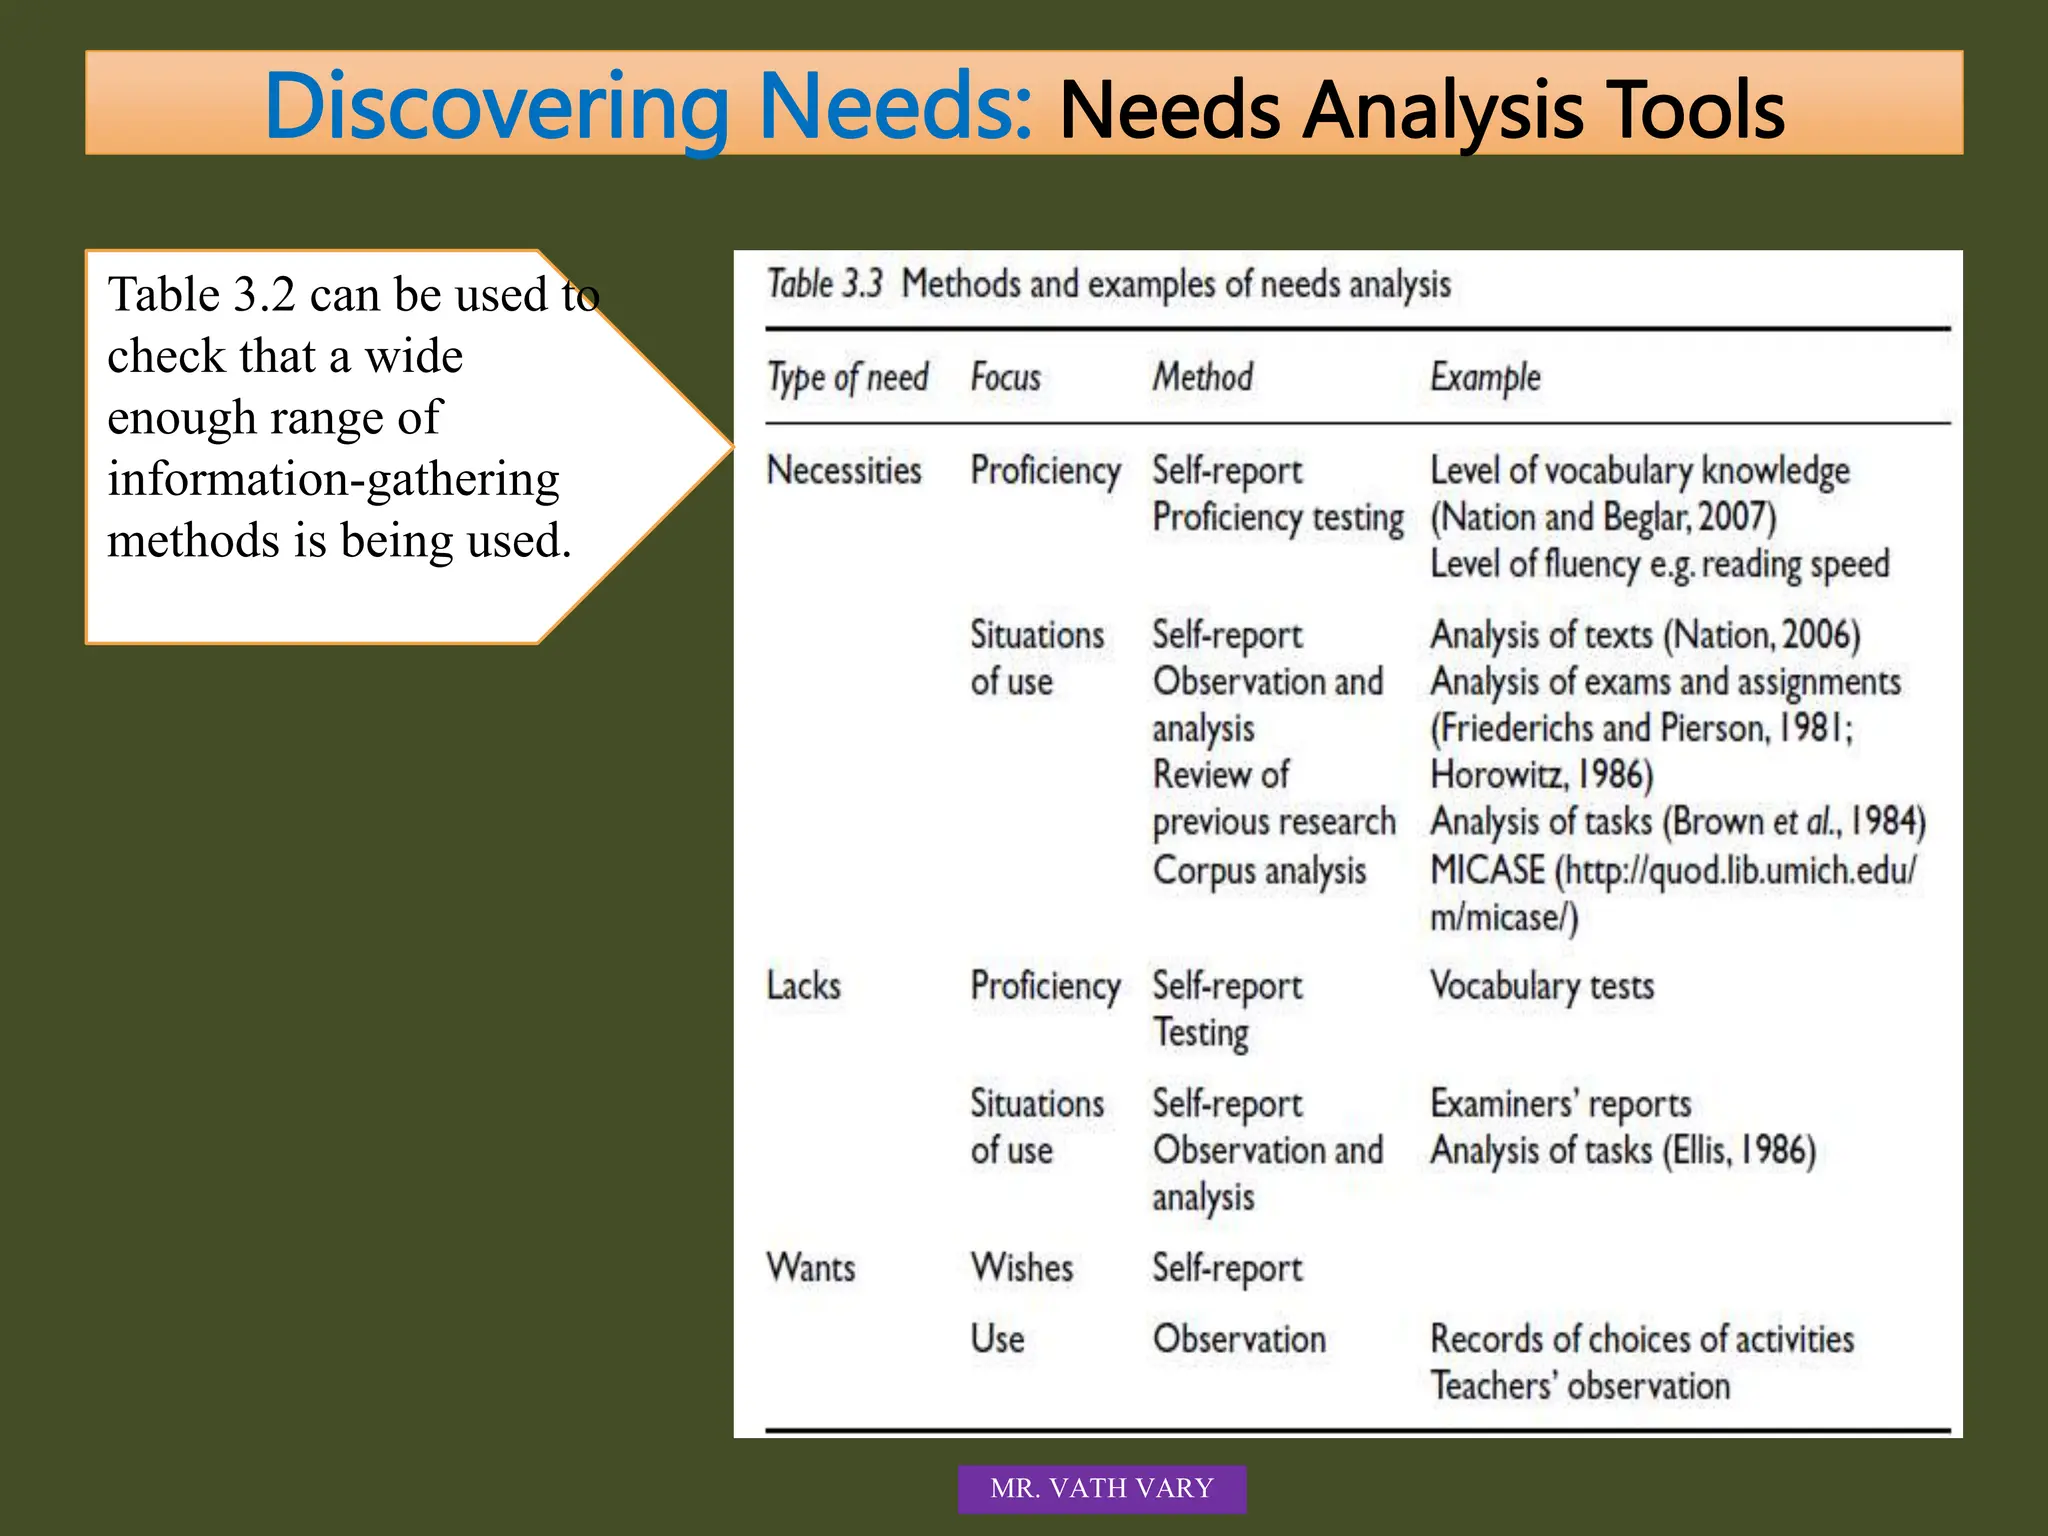
Task: Click 'Self-report' in the Wishes row
Action: click(x=1227, y=1268)
